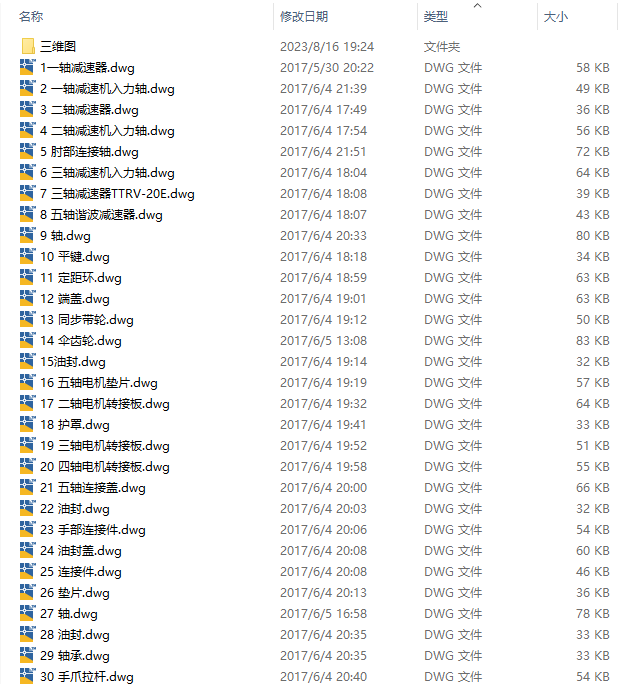
Task: Click the file icon of 5 肘部连接轴.dwg
Action: coord(27,151)
